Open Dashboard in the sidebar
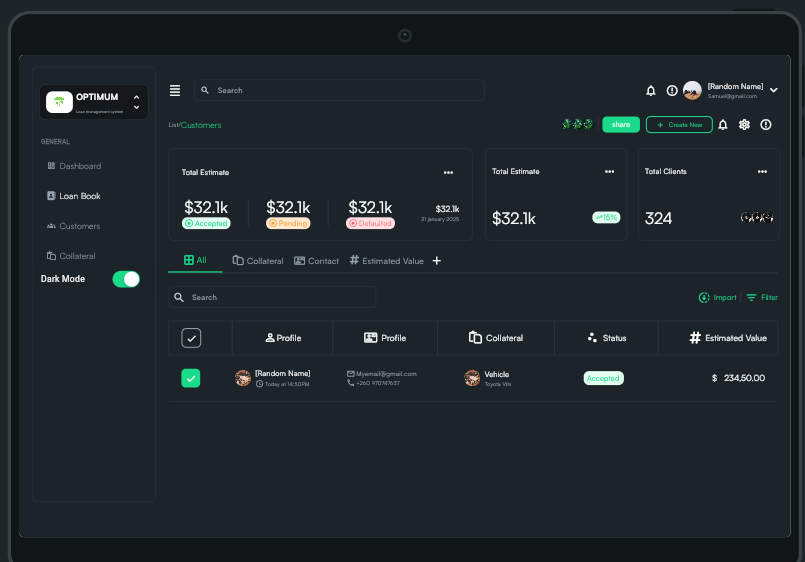This screenshot has width=805, height=562. 74,166
